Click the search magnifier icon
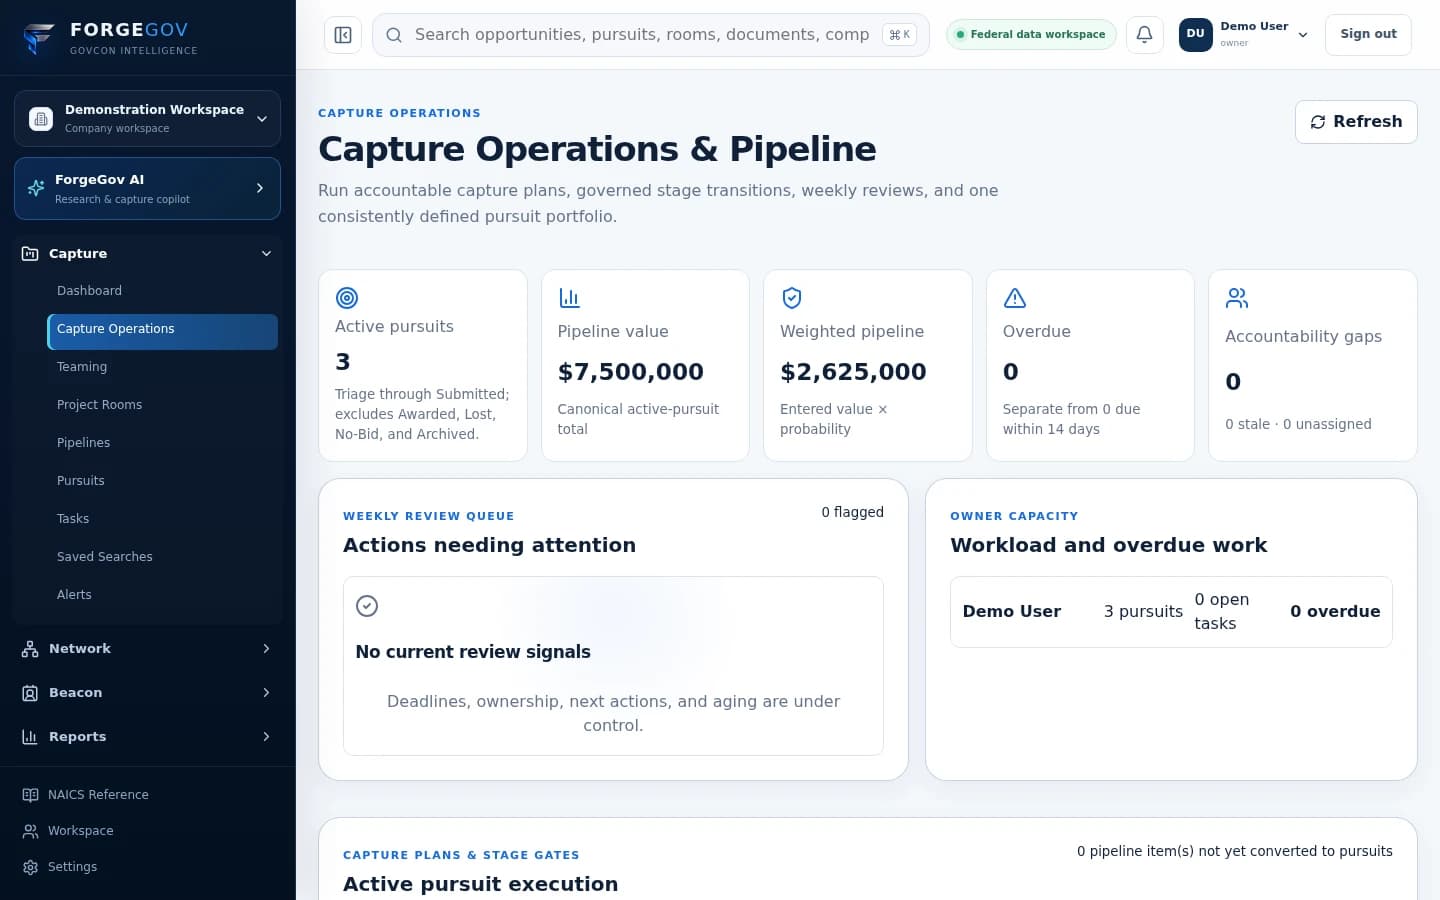This screenshot has height=900, width=1440. [x=394, y=35]
